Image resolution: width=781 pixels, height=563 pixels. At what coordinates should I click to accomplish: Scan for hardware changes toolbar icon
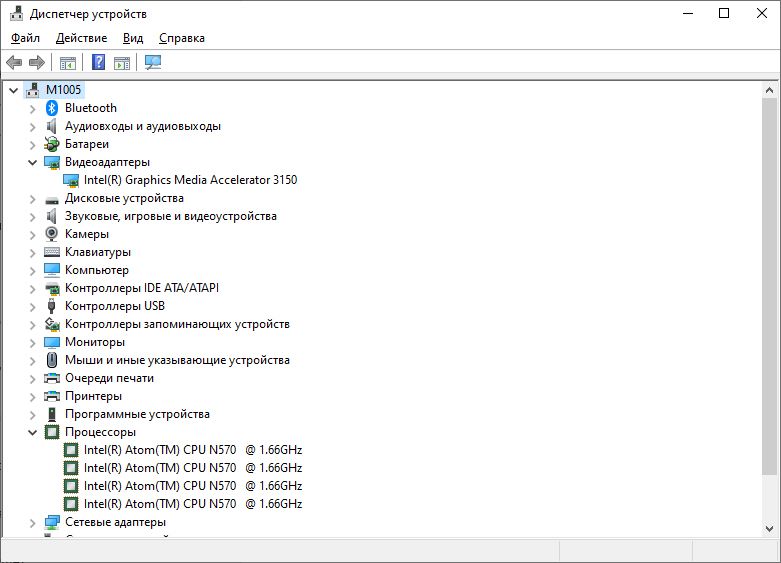(x=152, y=62)
